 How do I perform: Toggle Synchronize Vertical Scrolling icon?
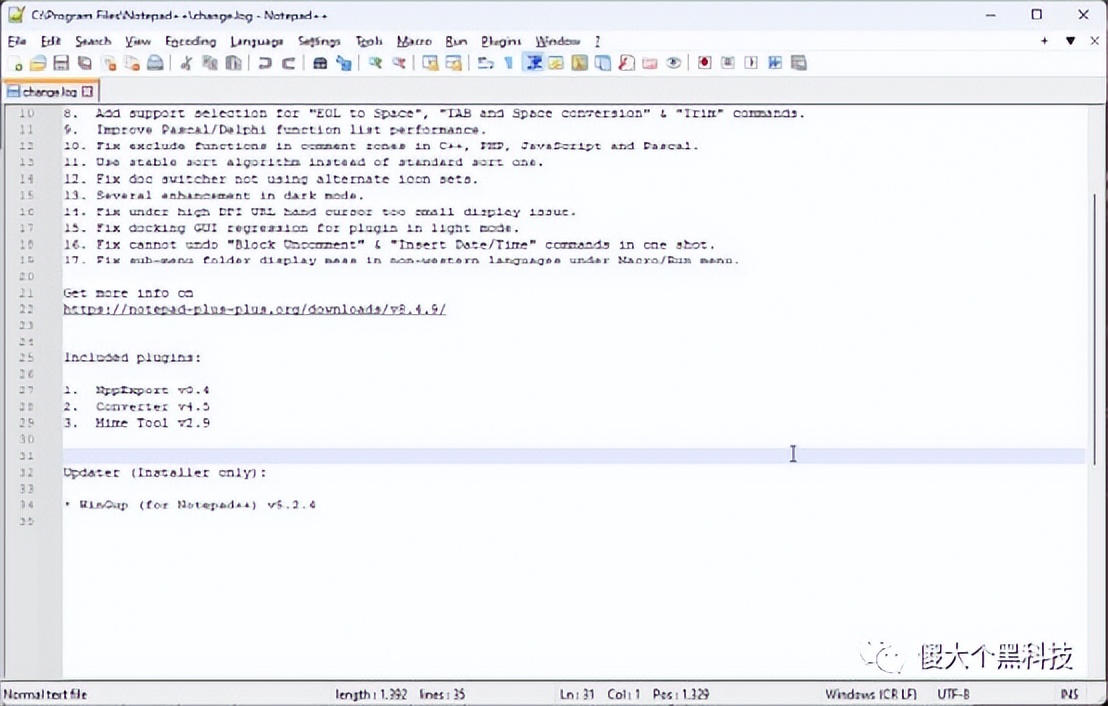[430, 64]
